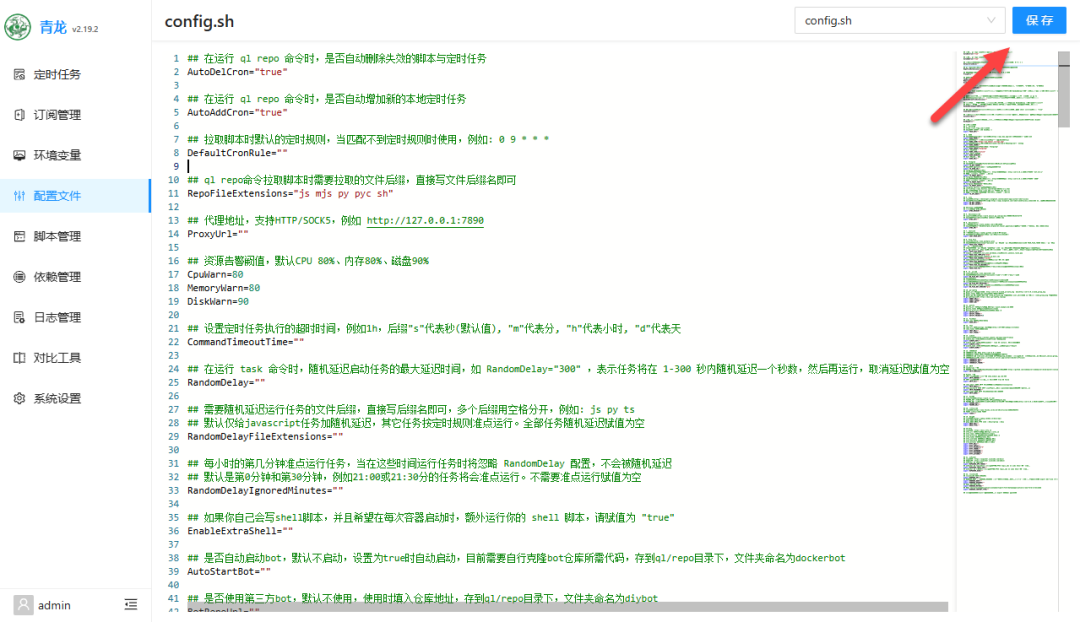Click the AutoAddCron="true" line
1080x622 pixels.
(238, 112)
